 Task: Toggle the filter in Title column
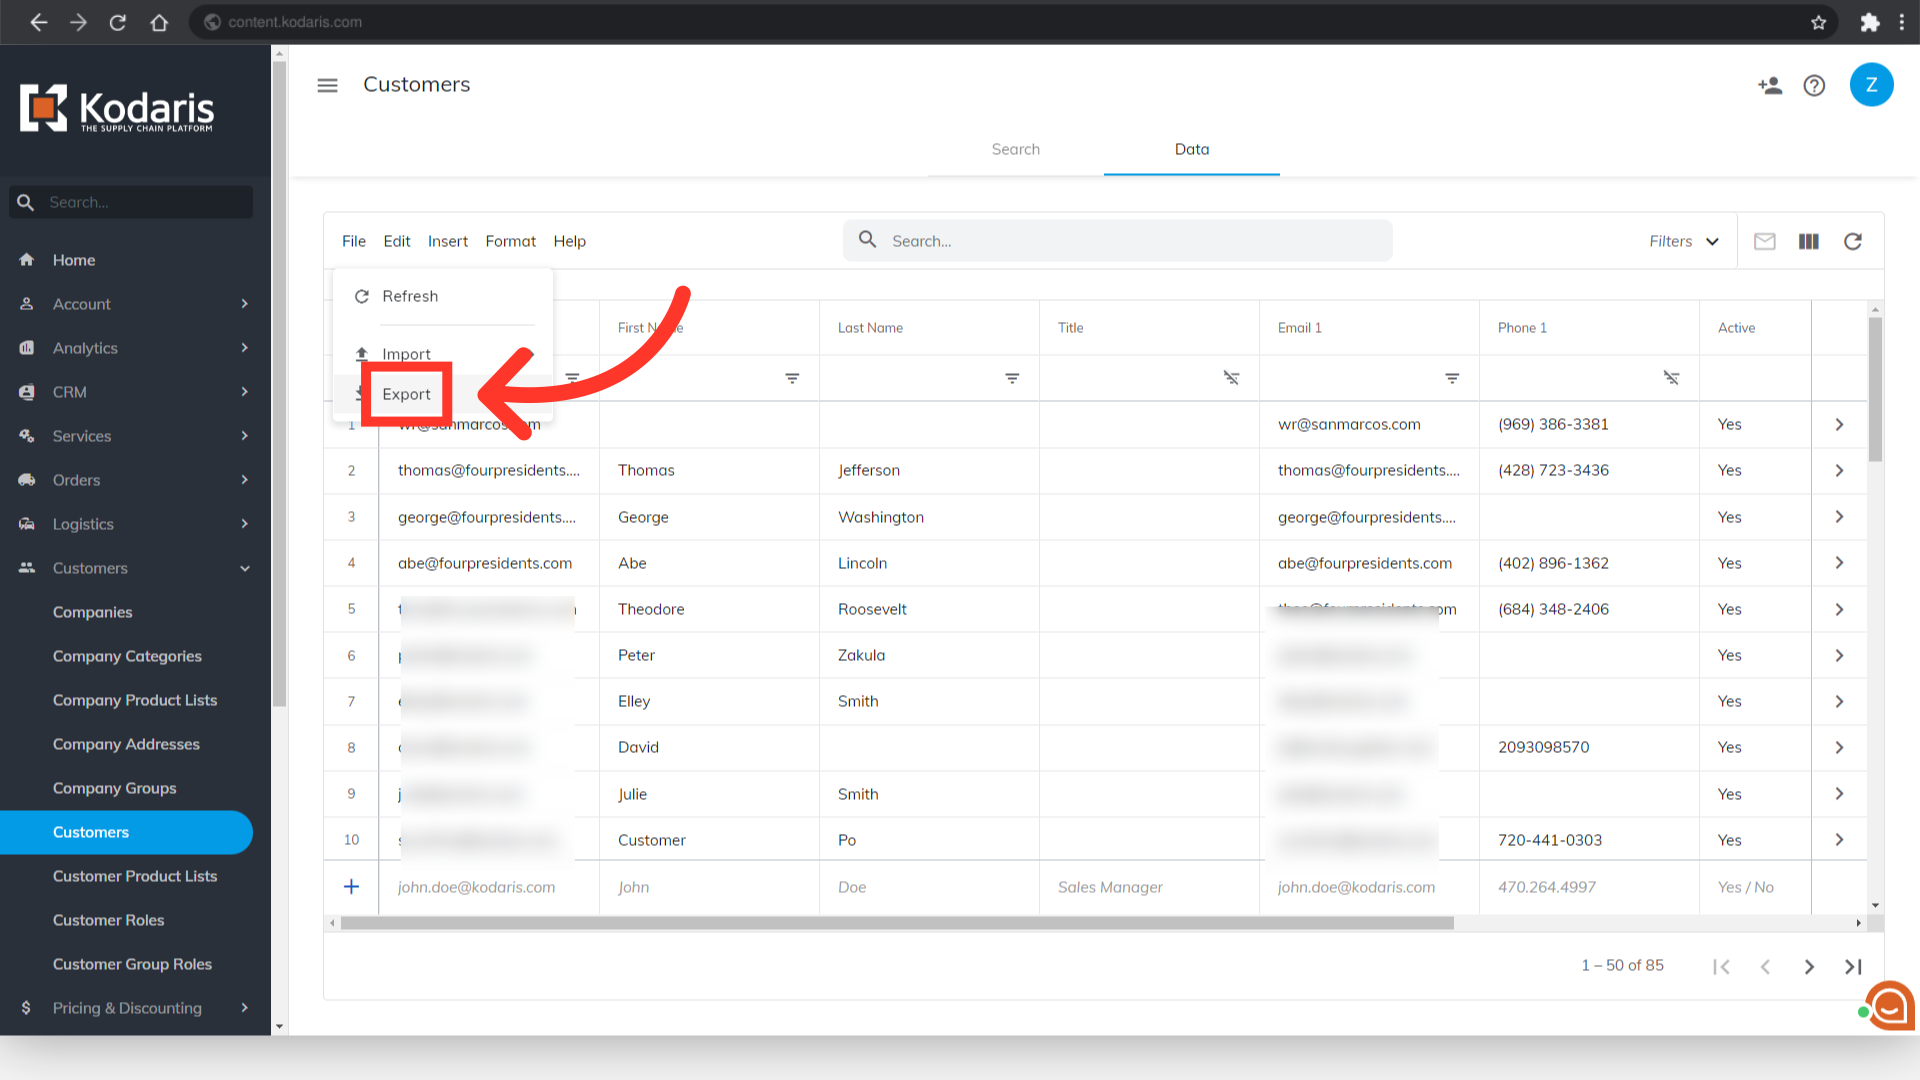coord(1231,378)
